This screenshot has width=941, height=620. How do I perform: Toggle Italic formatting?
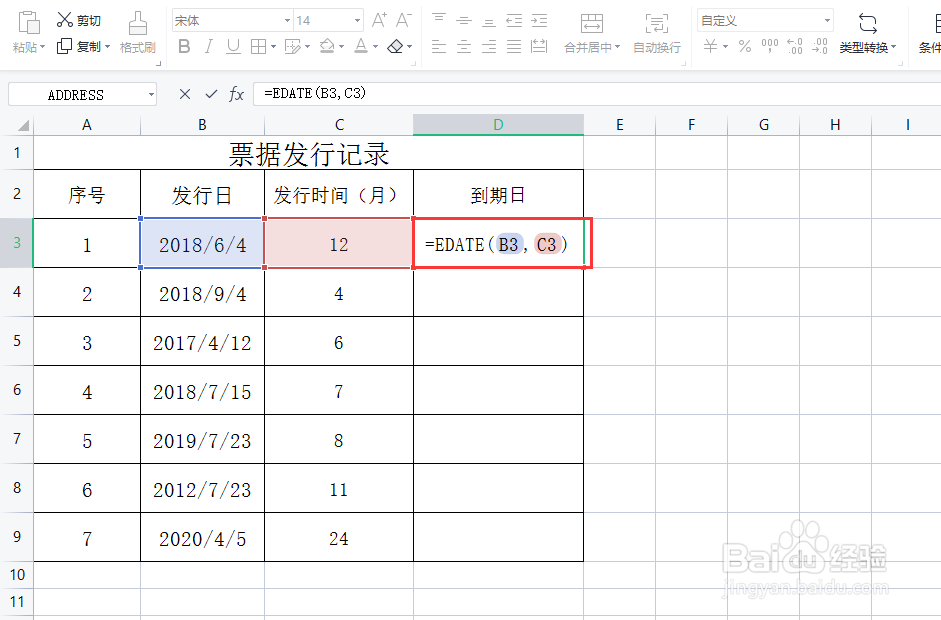[x=208, y=46]
